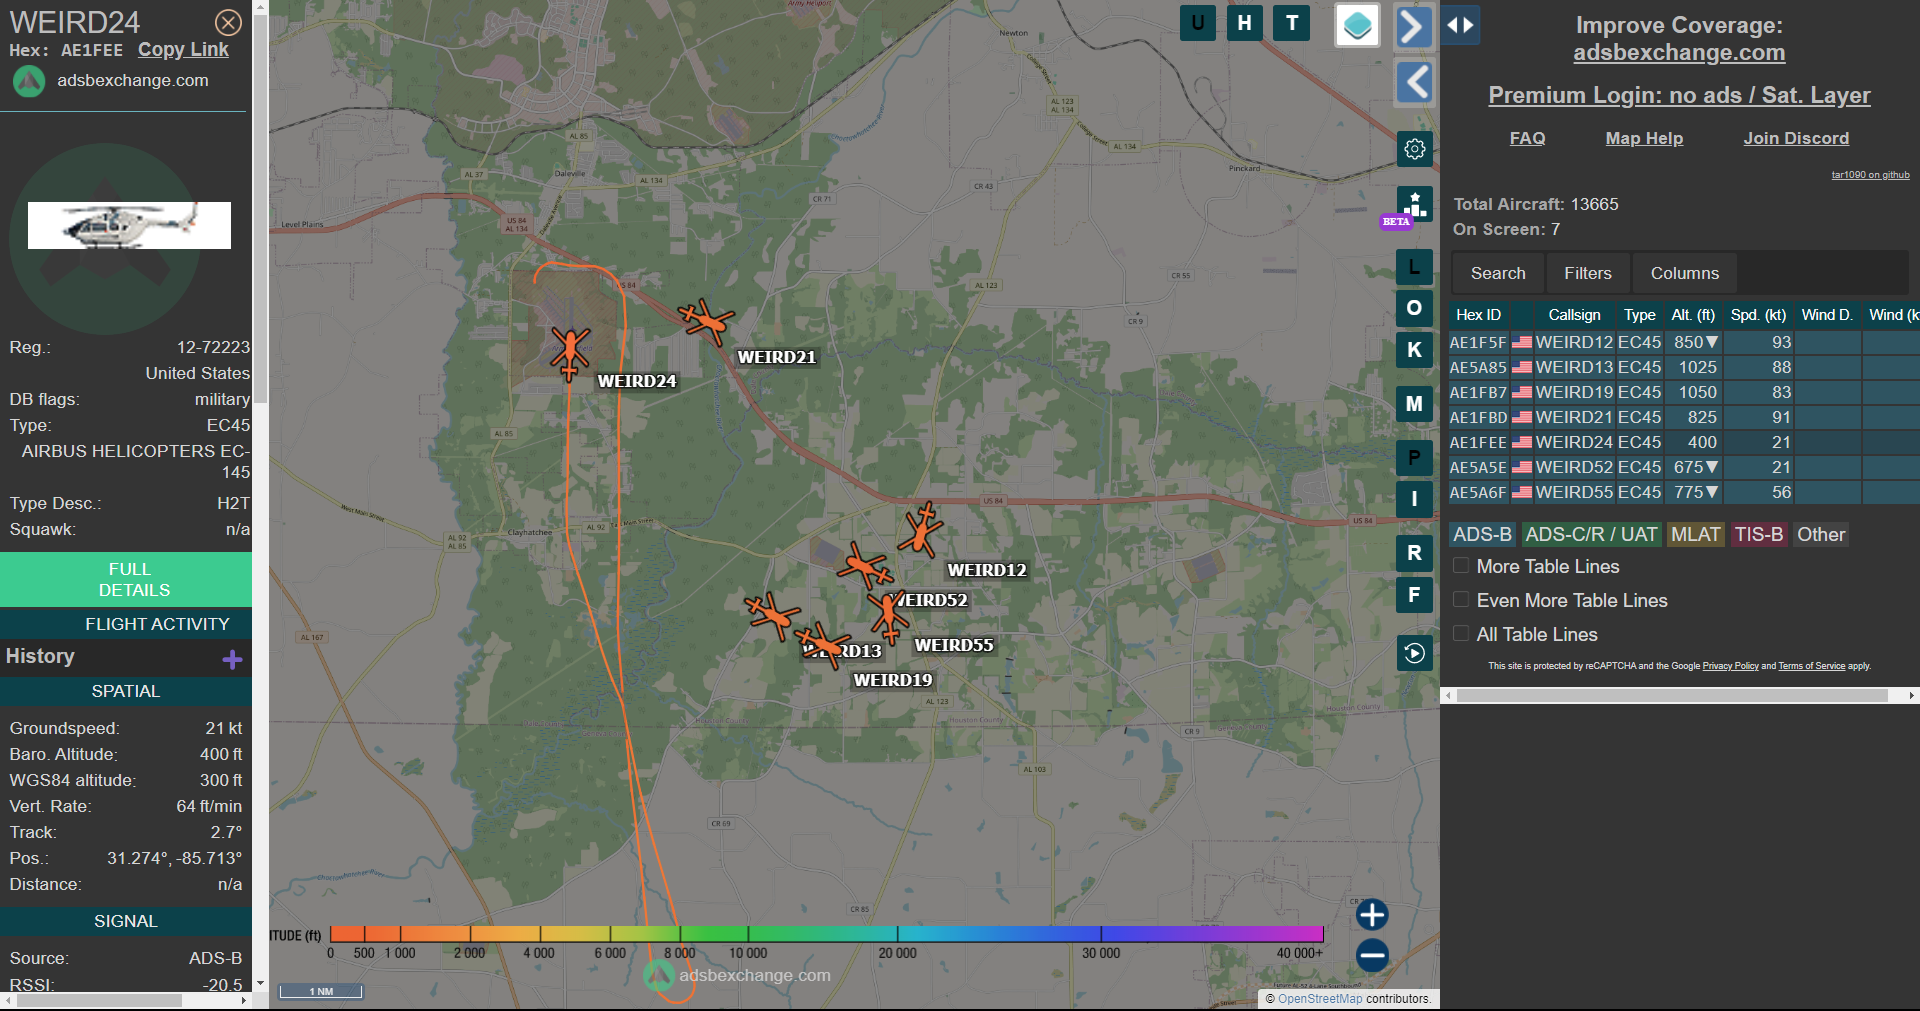Screen dimensions: 1920x1011
Task: Open Premium Login link
Action: click(1679, 95)
